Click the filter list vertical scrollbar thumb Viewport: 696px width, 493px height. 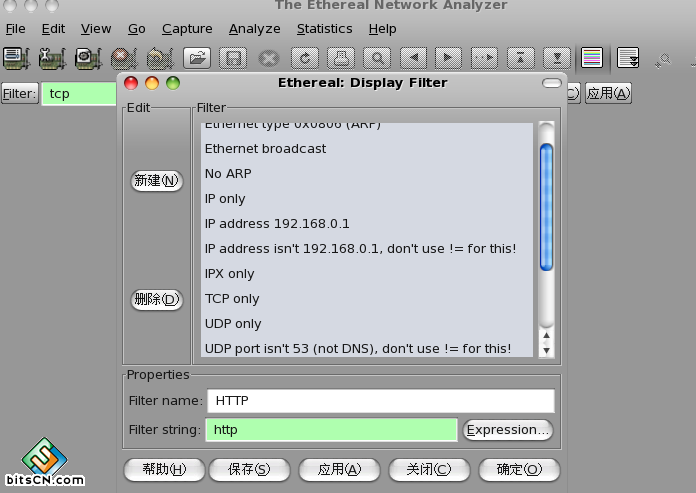click(546, 207)
